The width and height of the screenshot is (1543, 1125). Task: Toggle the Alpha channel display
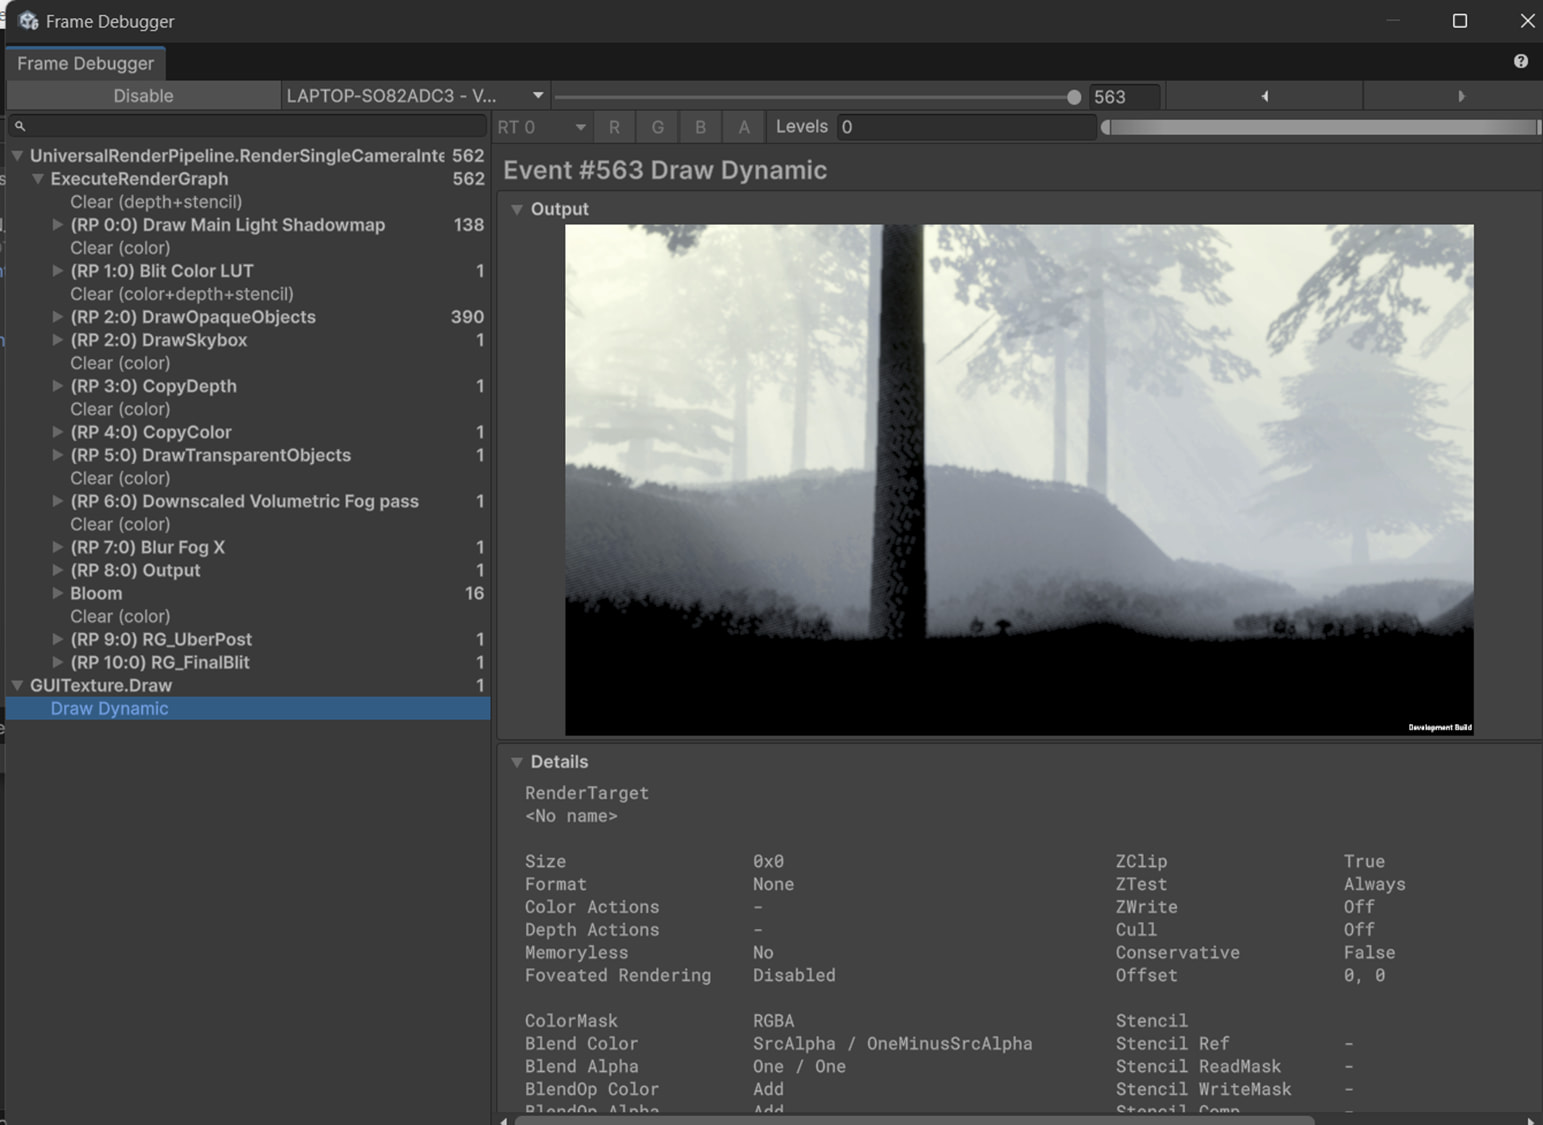tap(743, 126)
